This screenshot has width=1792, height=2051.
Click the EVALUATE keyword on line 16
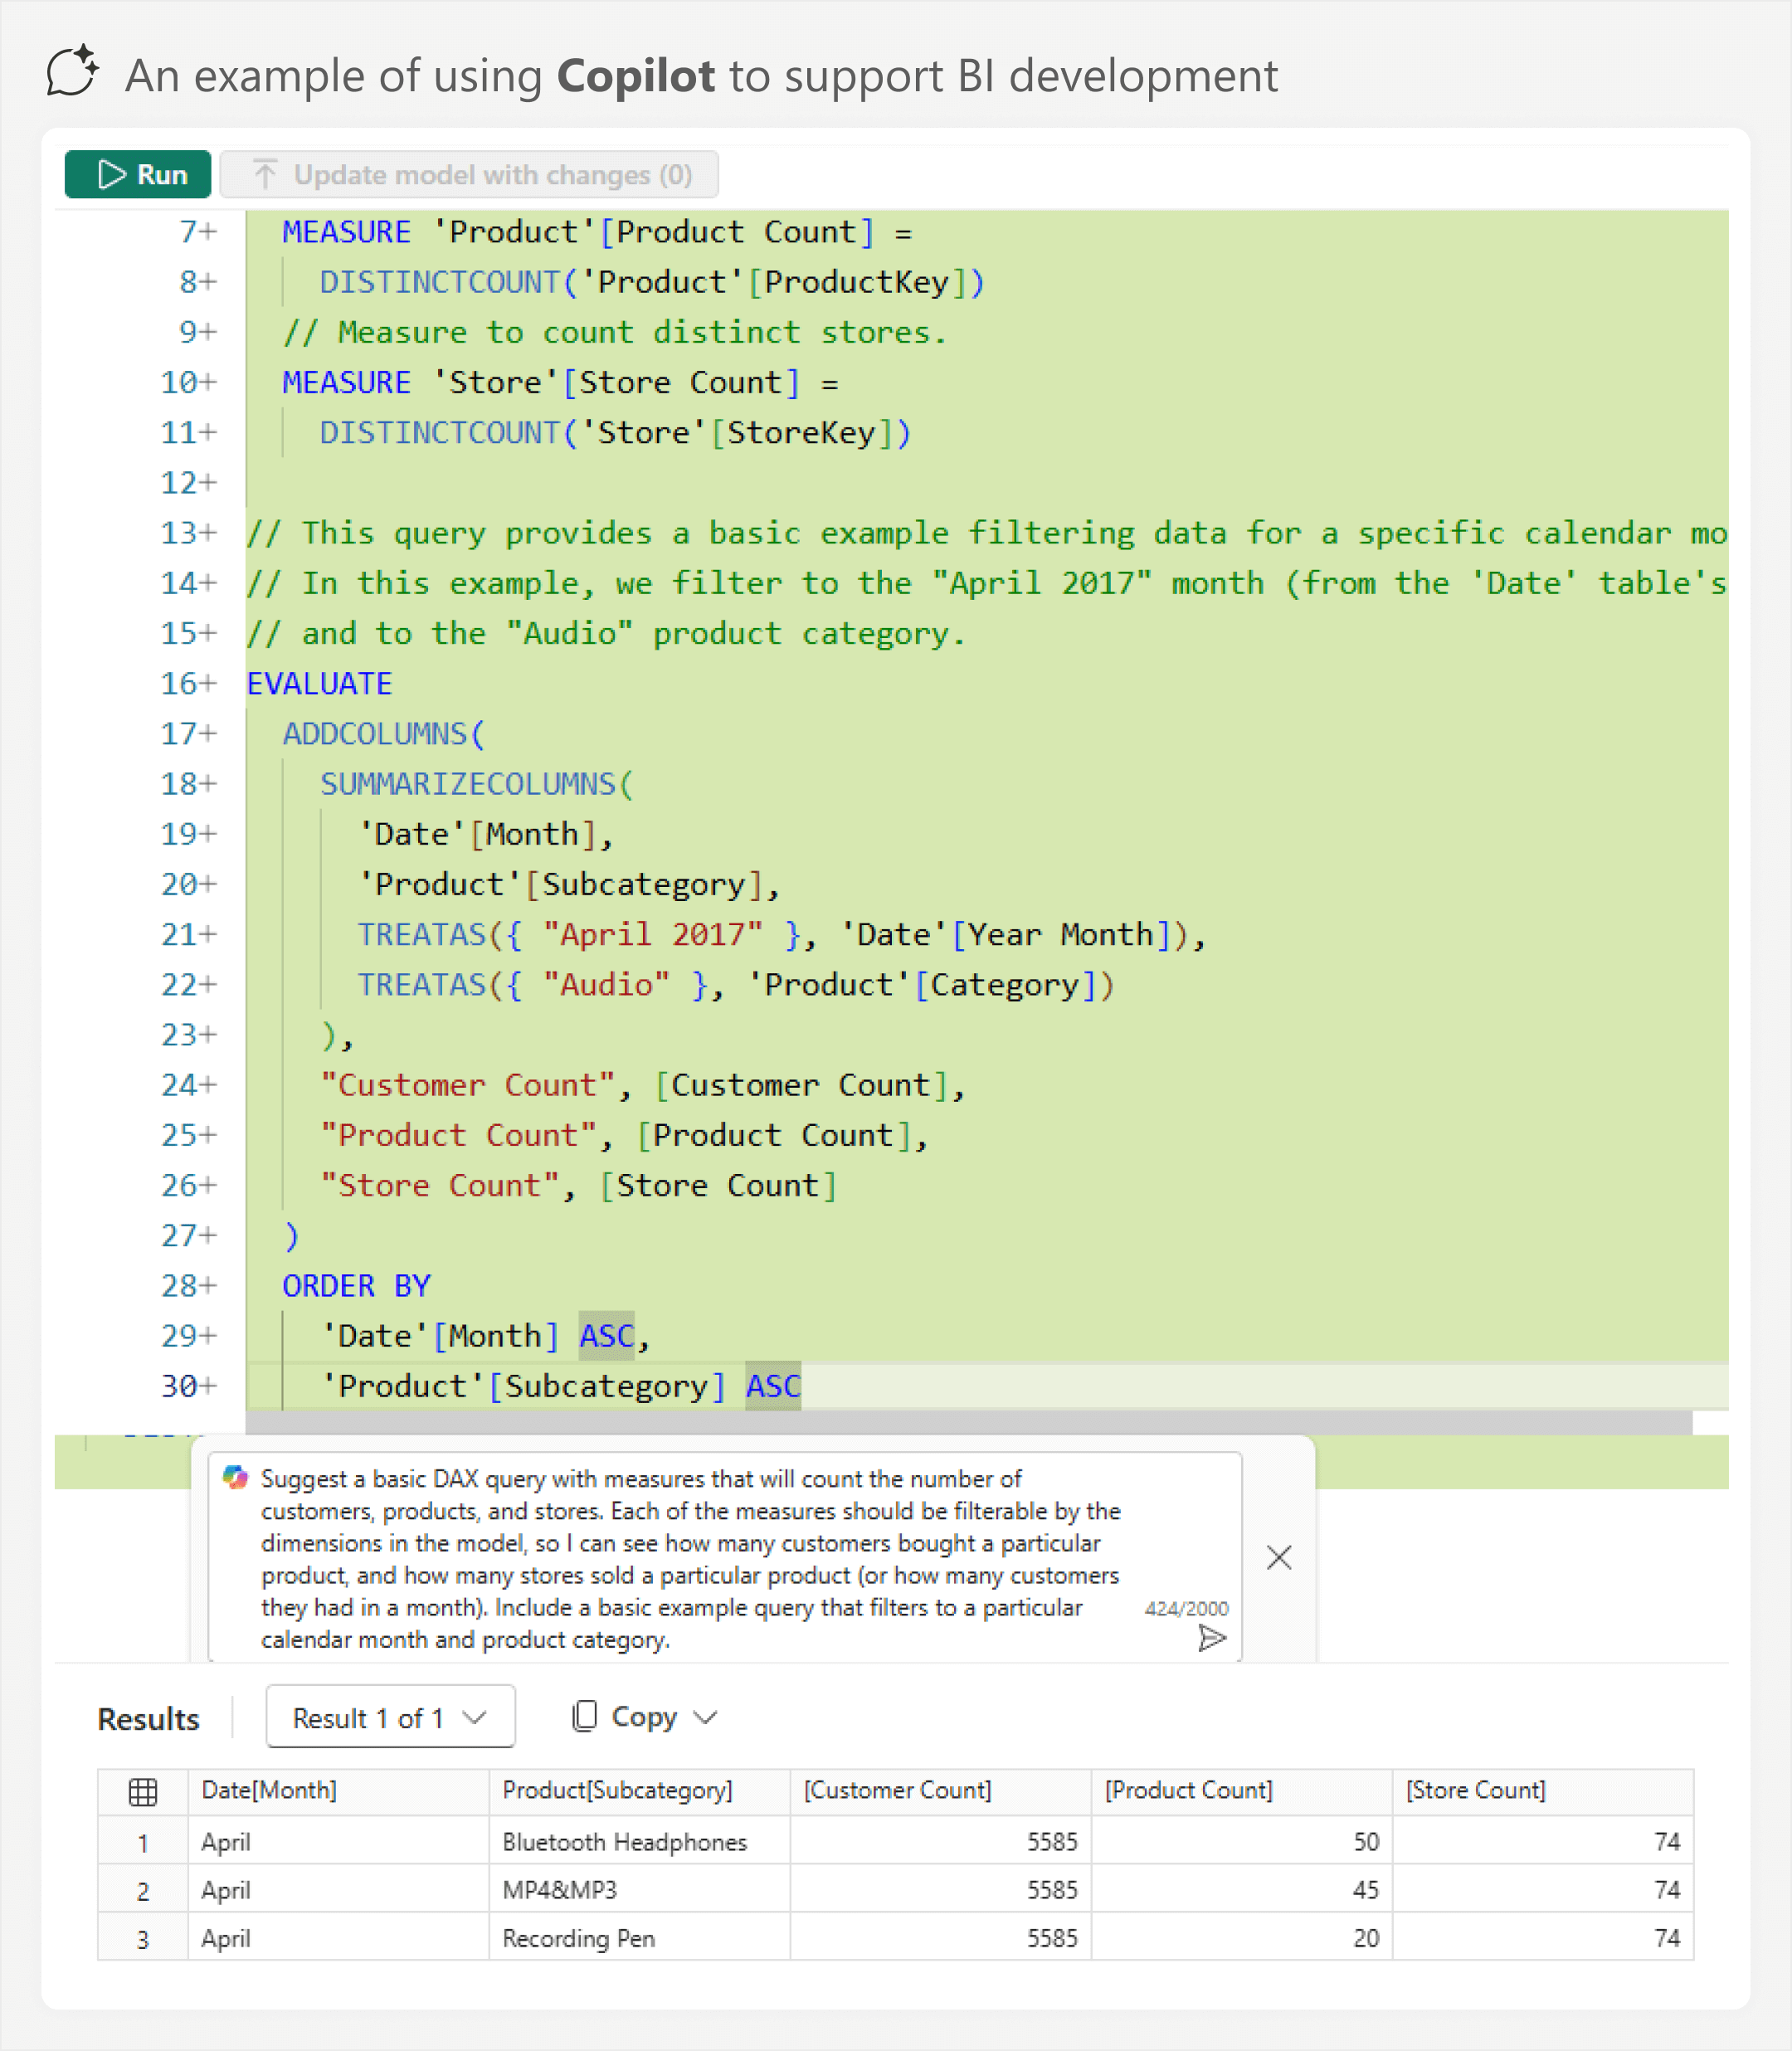pyautogui.click(x=319, y=683)
